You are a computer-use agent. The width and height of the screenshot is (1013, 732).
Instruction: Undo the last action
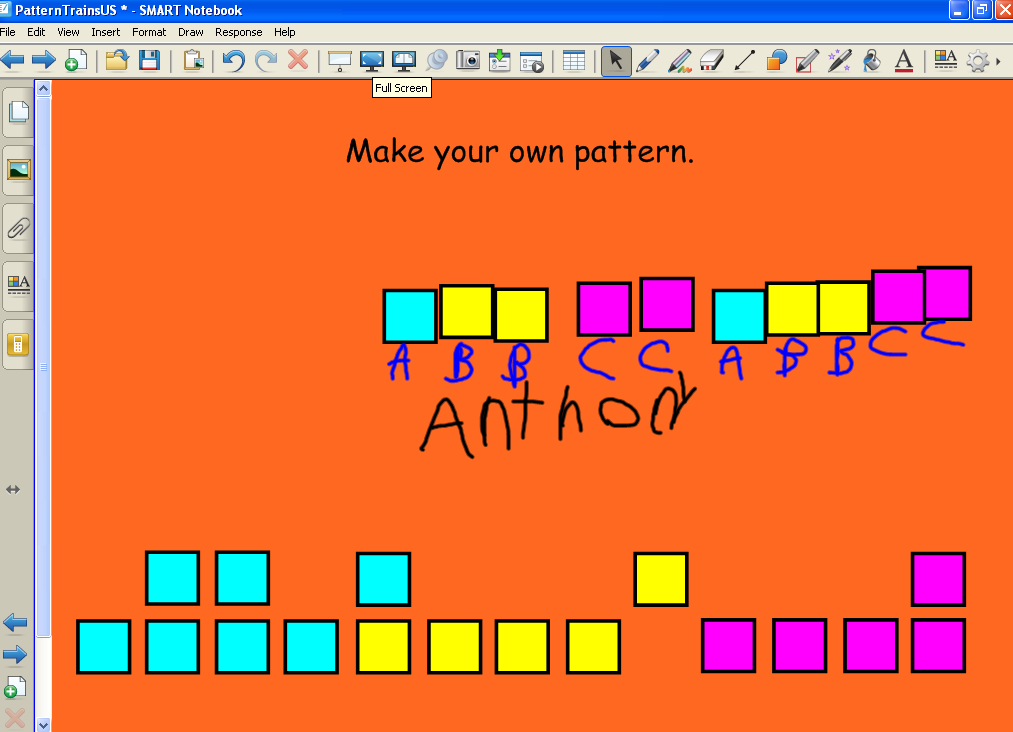[234, 61]
